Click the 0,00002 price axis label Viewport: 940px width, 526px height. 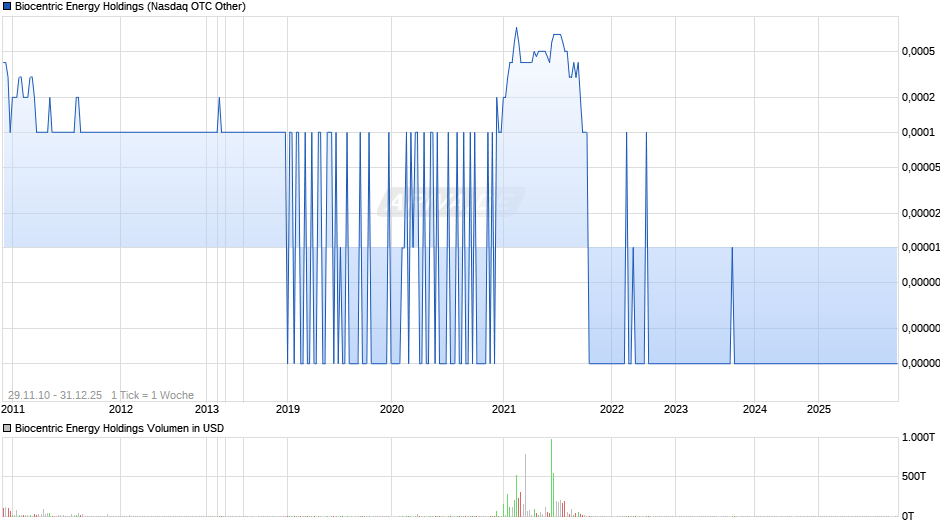[921, 213]
